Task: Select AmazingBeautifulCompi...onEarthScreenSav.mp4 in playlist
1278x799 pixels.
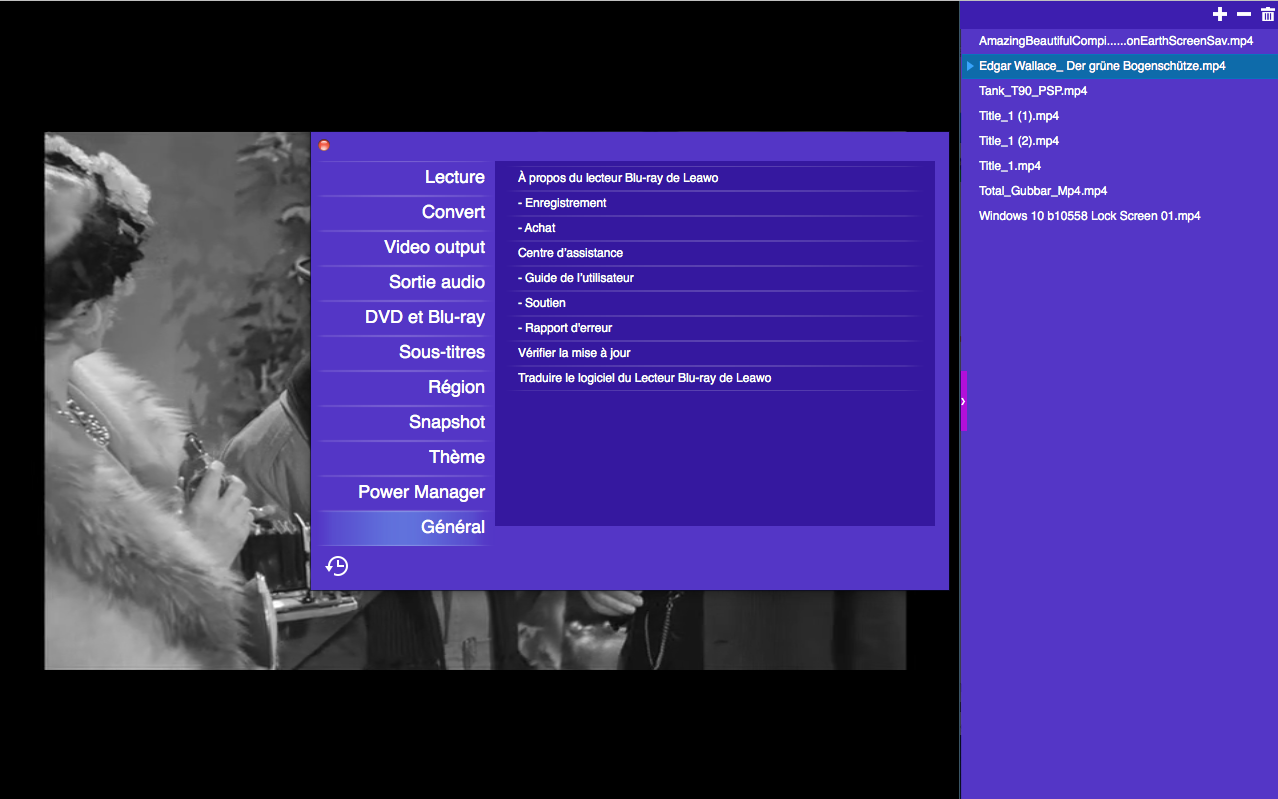Action: (1119, 41)
